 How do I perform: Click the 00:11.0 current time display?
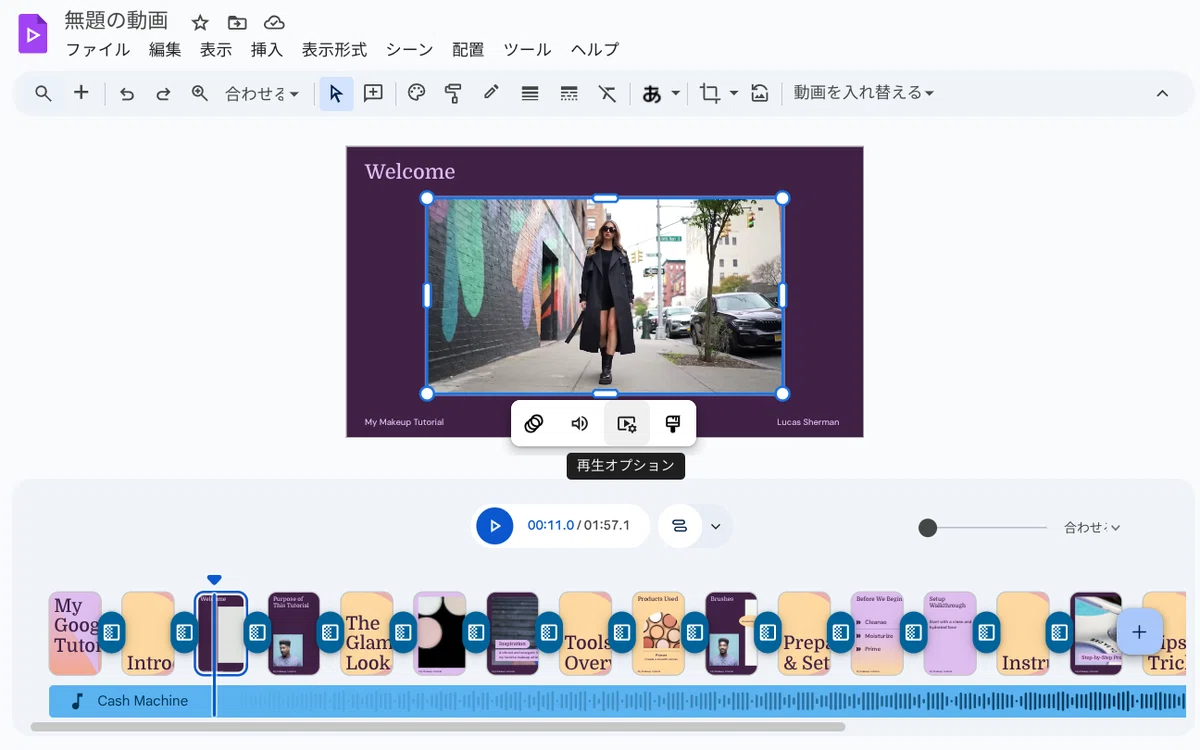551,526
